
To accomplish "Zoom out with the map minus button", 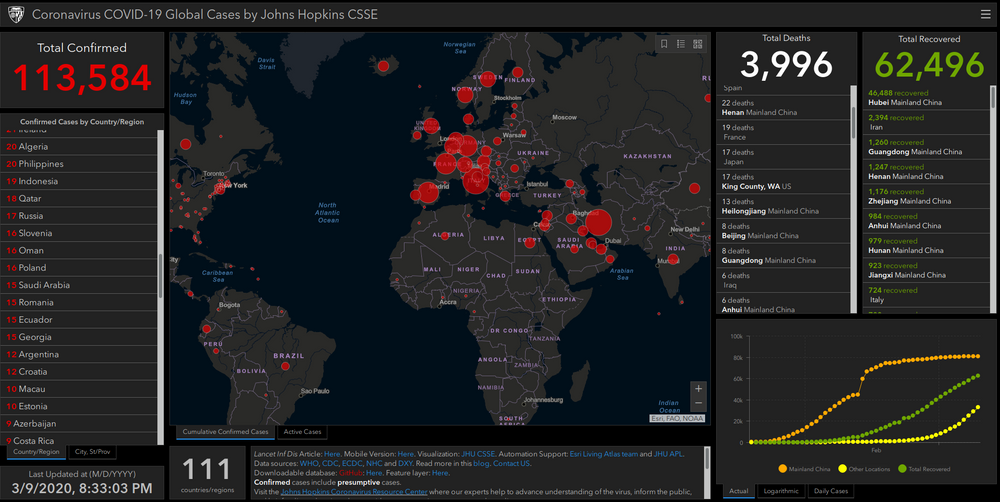I will (698, 405).
